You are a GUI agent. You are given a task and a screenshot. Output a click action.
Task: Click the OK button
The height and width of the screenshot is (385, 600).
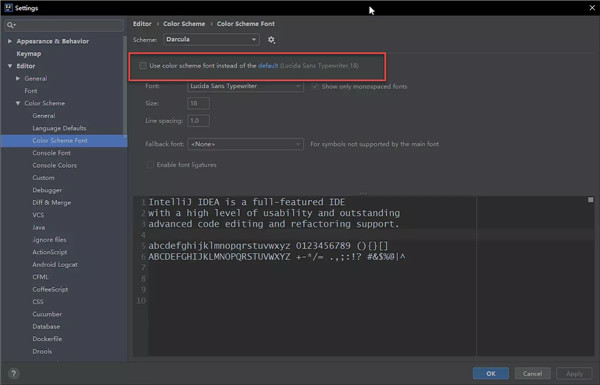click(491, 374)
